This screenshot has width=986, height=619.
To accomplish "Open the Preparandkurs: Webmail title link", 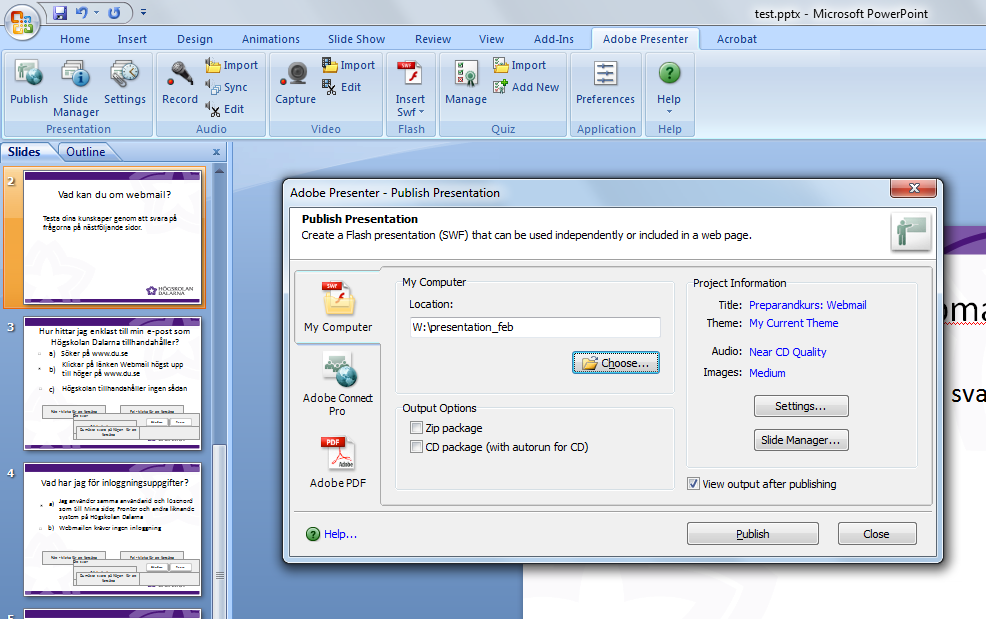I will pyautogui.click(x=807, y=305).
